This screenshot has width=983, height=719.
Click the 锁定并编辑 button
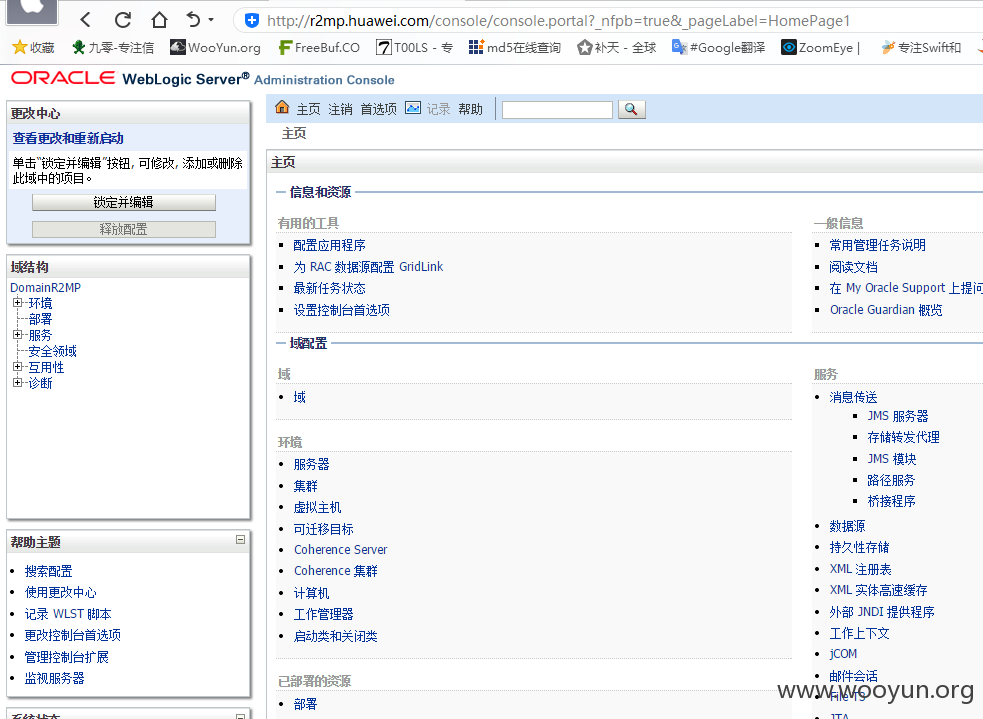(x=124, y=202)
